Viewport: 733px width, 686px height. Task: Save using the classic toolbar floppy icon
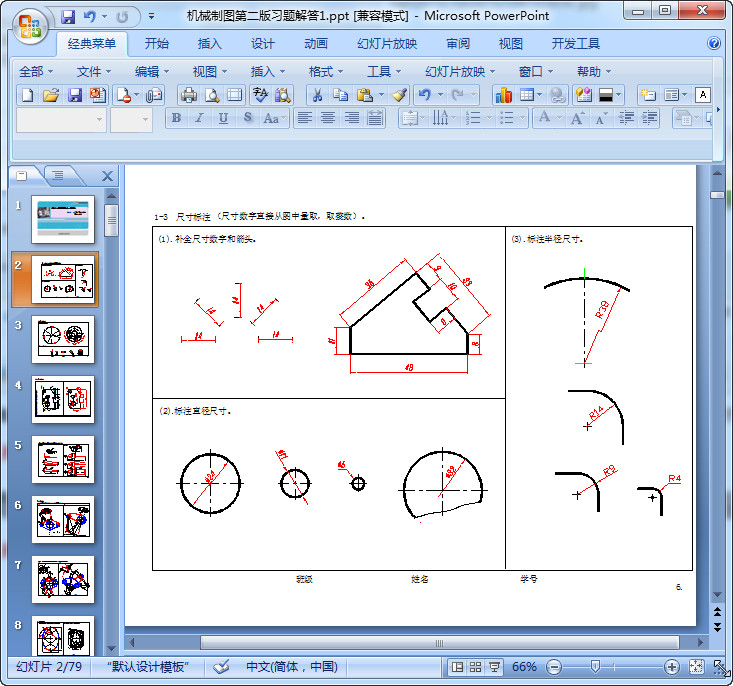coord(75,95)
